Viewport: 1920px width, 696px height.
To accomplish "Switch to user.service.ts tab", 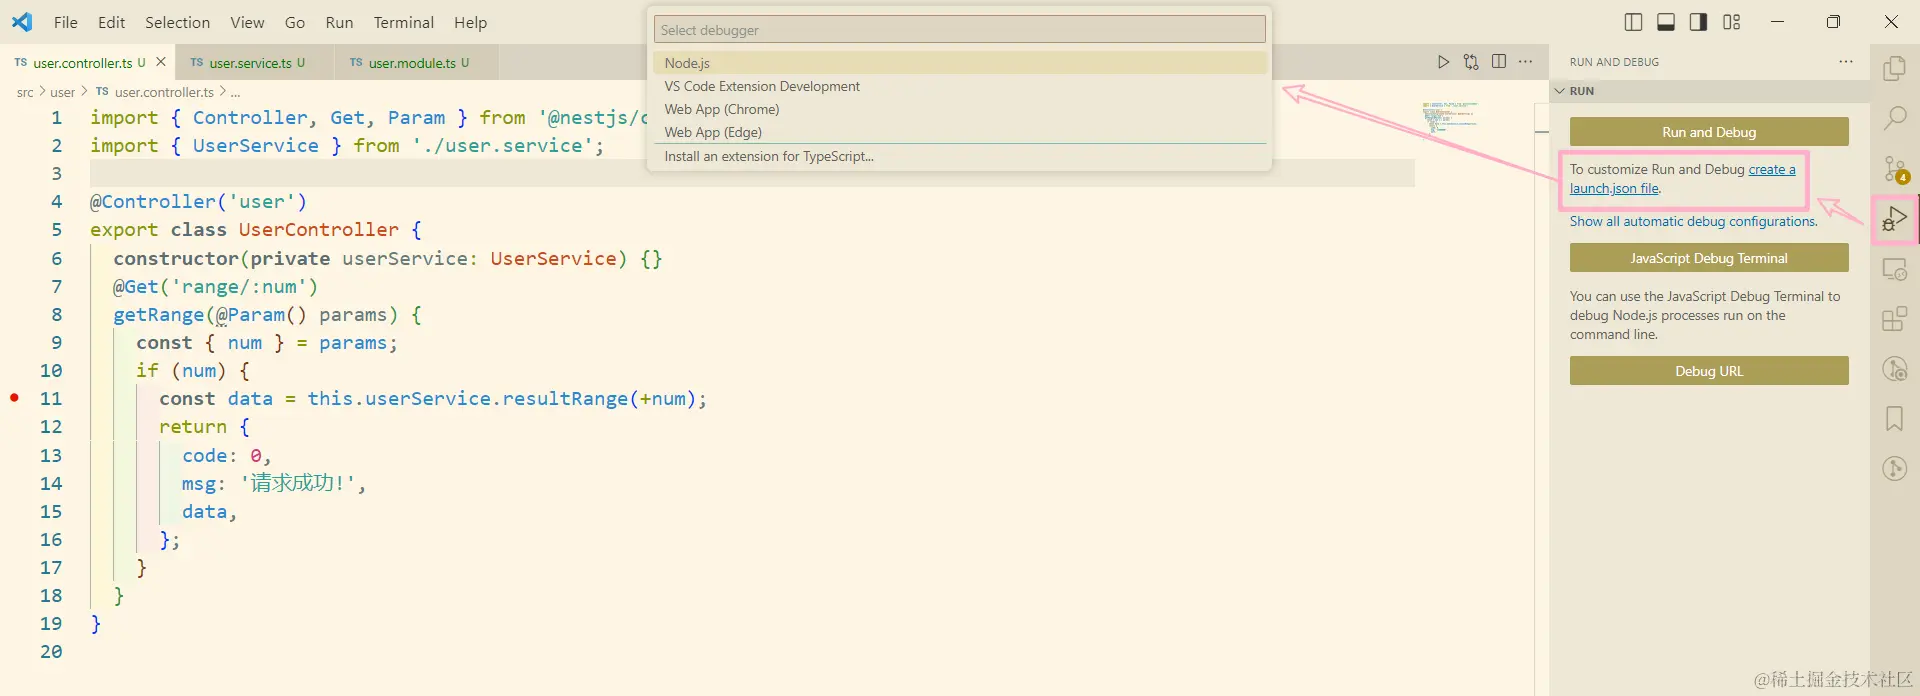I will tap(249, 62).
